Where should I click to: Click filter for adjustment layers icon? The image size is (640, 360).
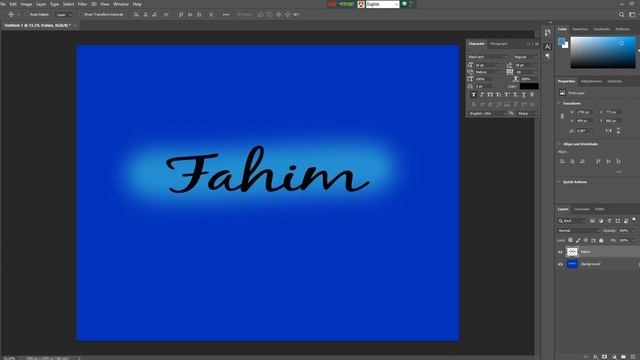(601, 221)
